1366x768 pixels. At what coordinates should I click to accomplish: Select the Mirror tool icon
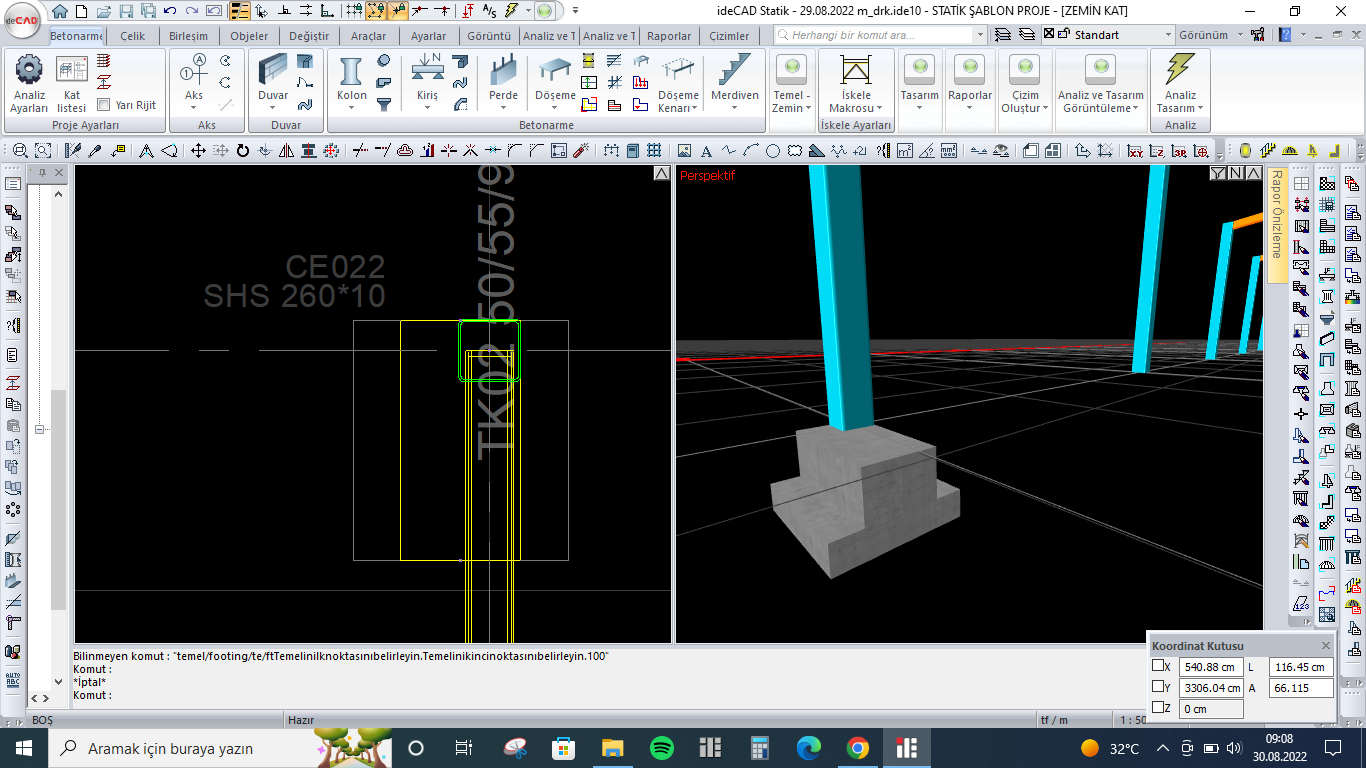[x=286, y=151]
